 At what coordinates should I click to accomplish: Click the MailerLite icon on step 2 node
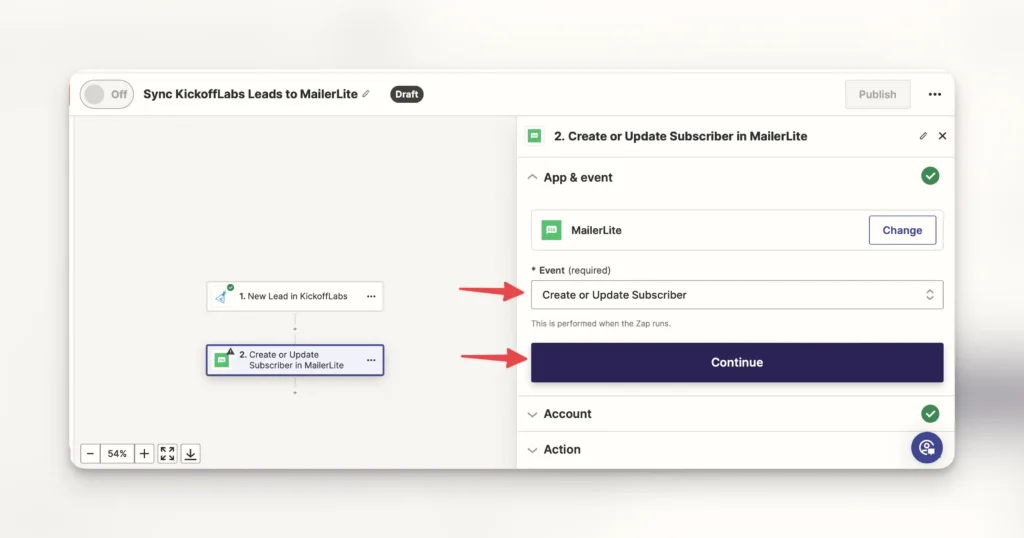click(222, 360)
